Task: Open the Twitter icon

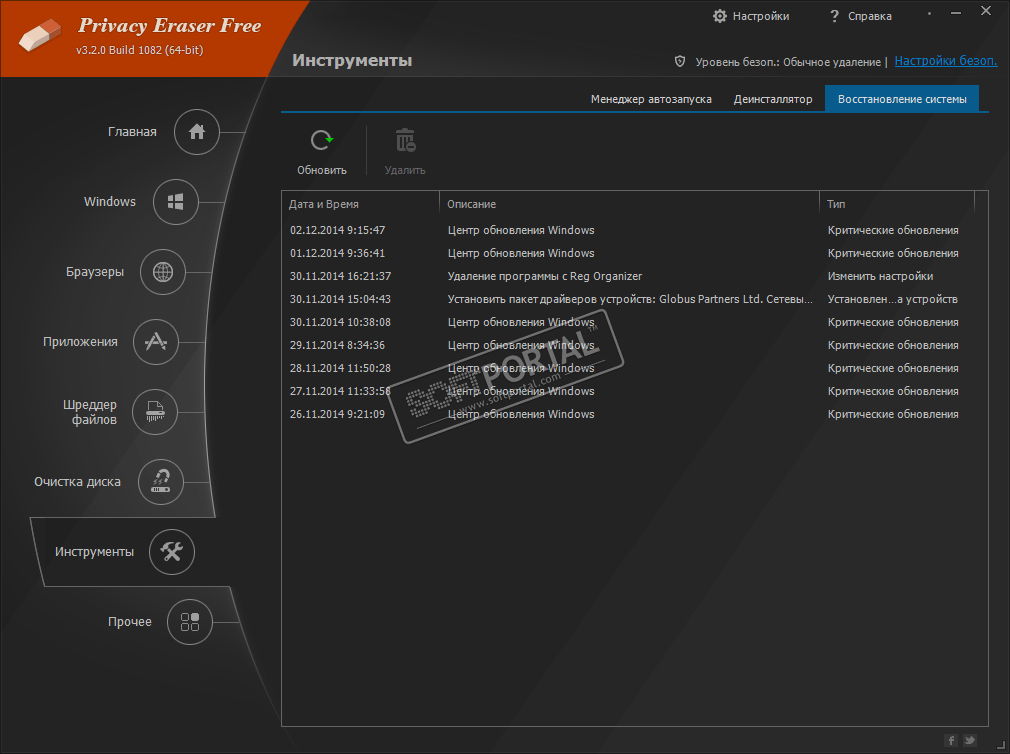Action: (969, 740)
